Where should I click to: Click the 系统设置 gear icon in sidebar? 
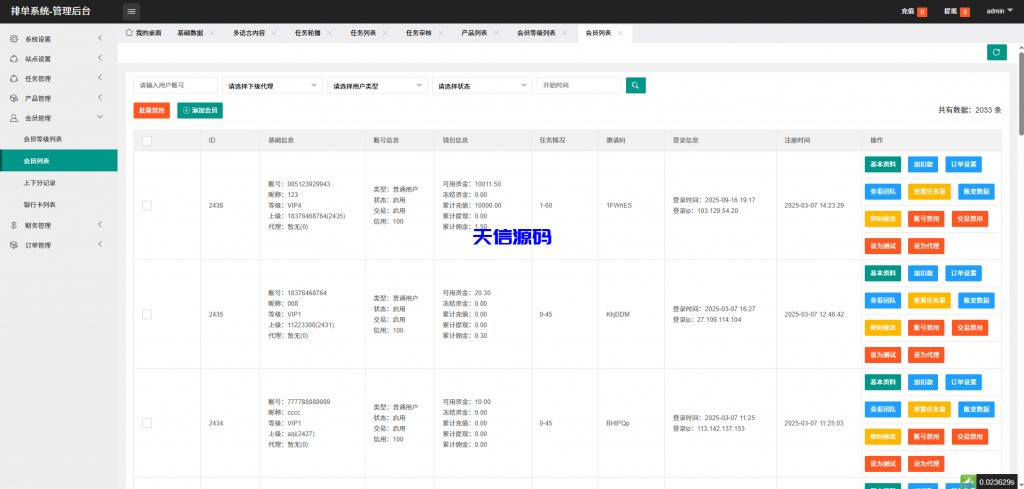click(x=13, y=39)
